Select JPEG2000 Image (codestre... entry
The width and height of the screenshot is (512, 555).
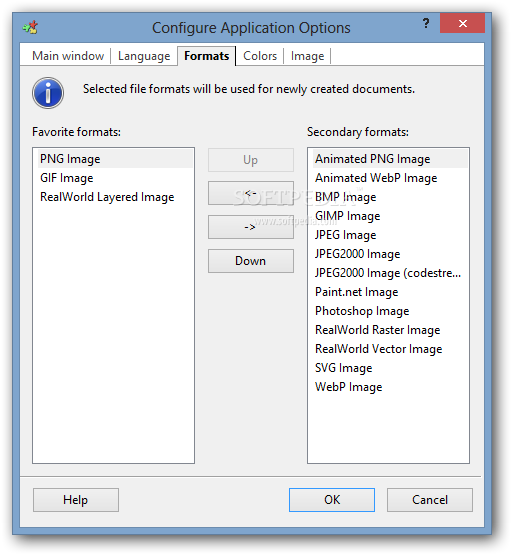pyautogui.click(x=390, y=273)
